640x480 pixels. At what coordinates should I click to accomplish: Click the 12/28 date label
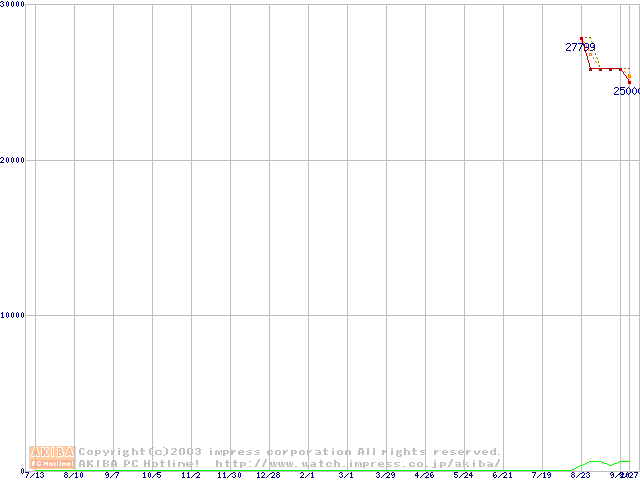(x=268, y=475)
